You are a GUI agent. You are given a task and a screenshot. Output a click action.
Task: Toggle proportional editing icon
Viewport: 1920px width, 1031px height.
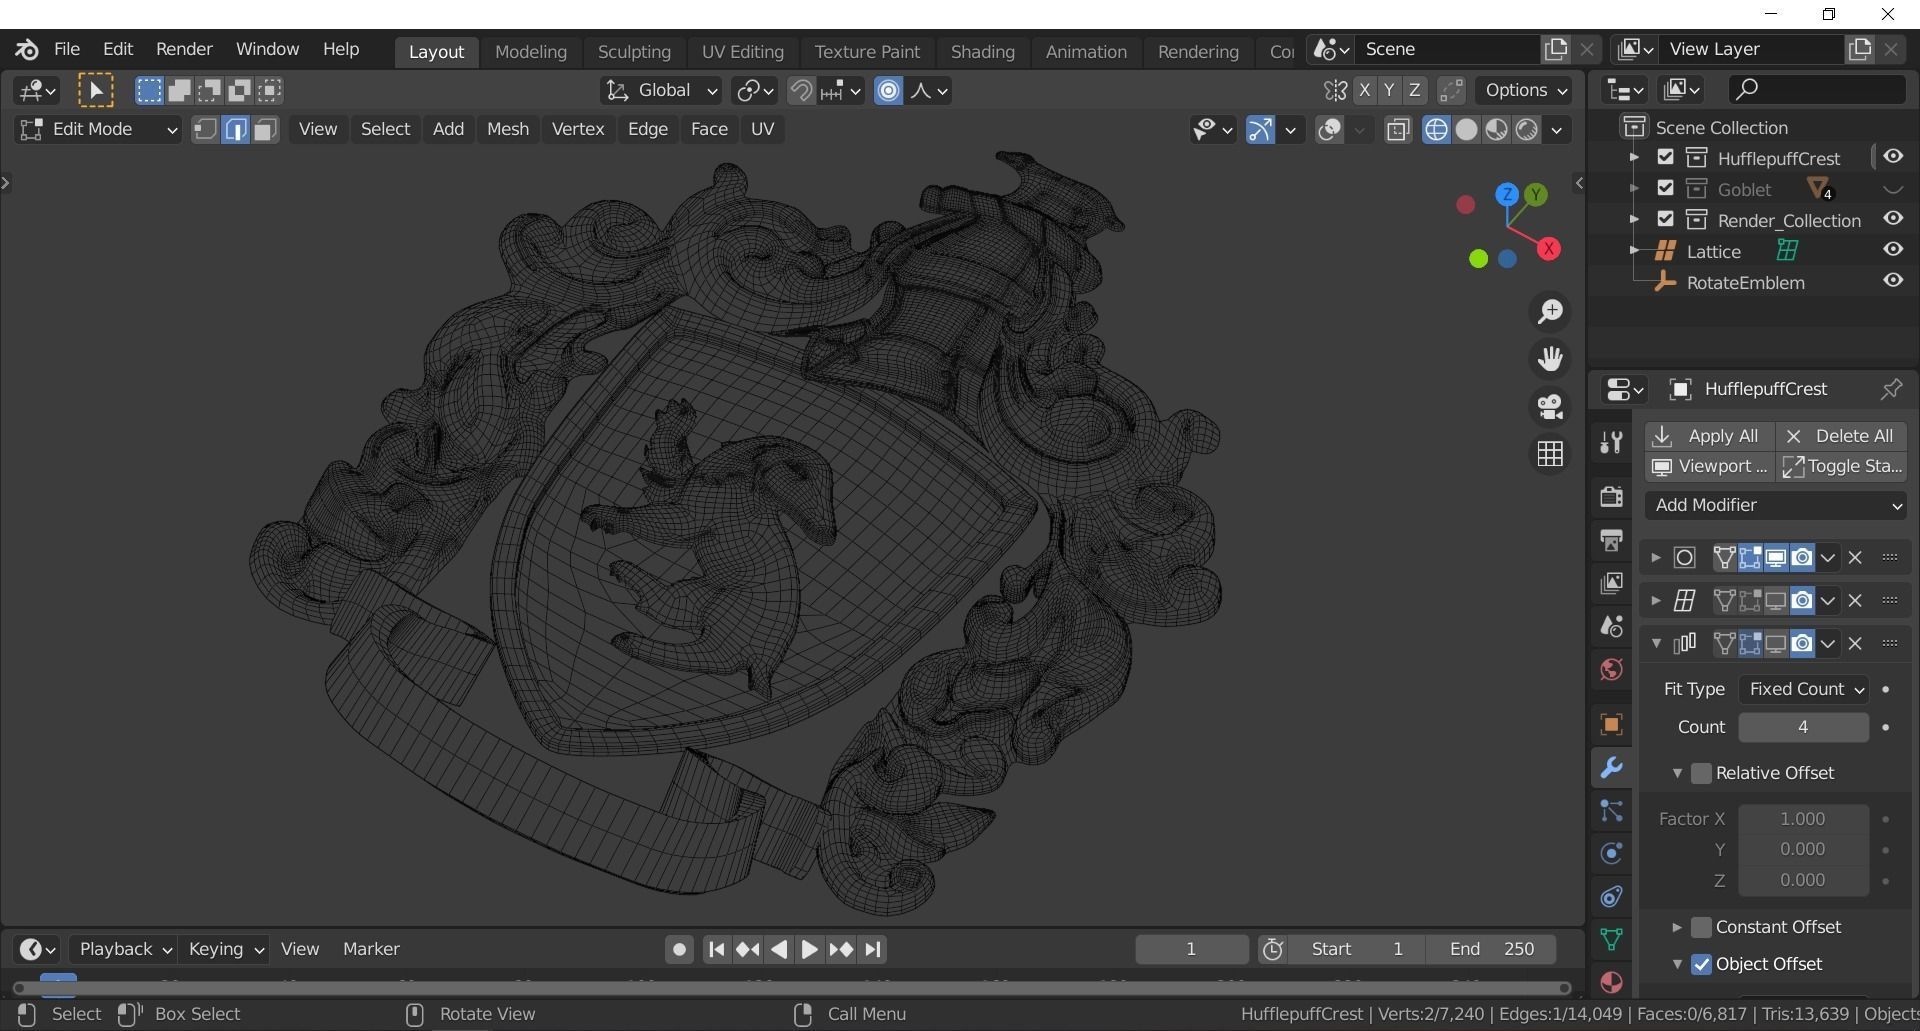click(888, 91)
